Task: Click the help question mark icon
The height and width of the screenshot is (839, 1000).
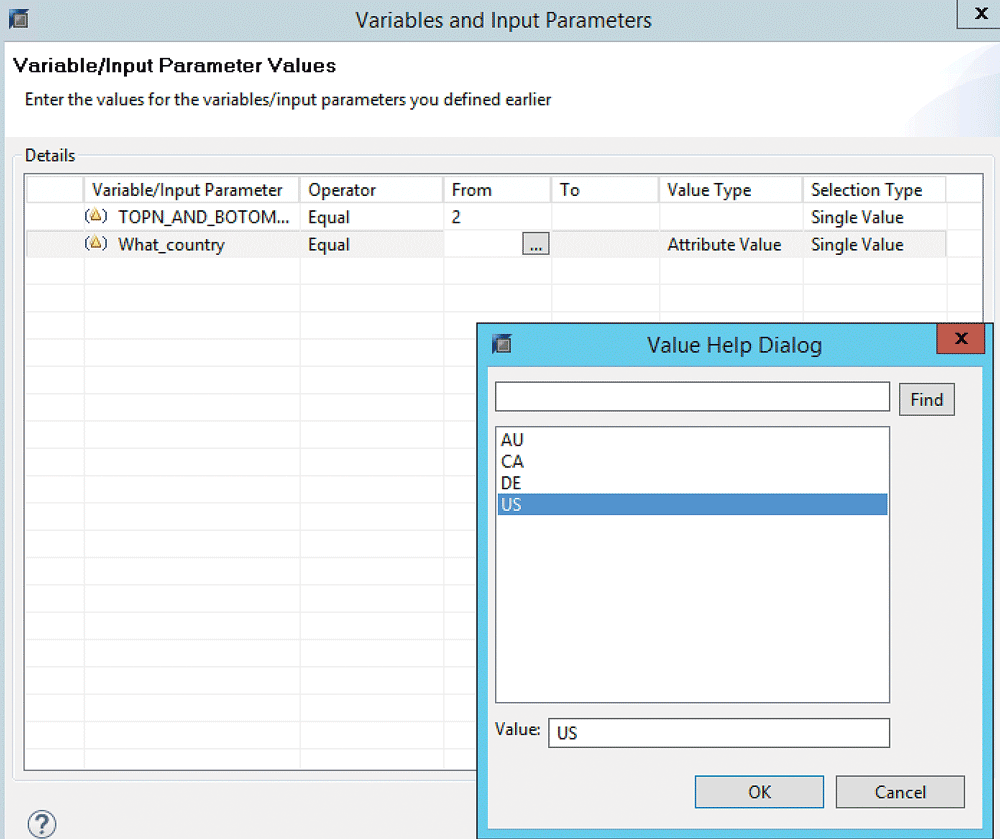Action: click(x=41, y=823)
